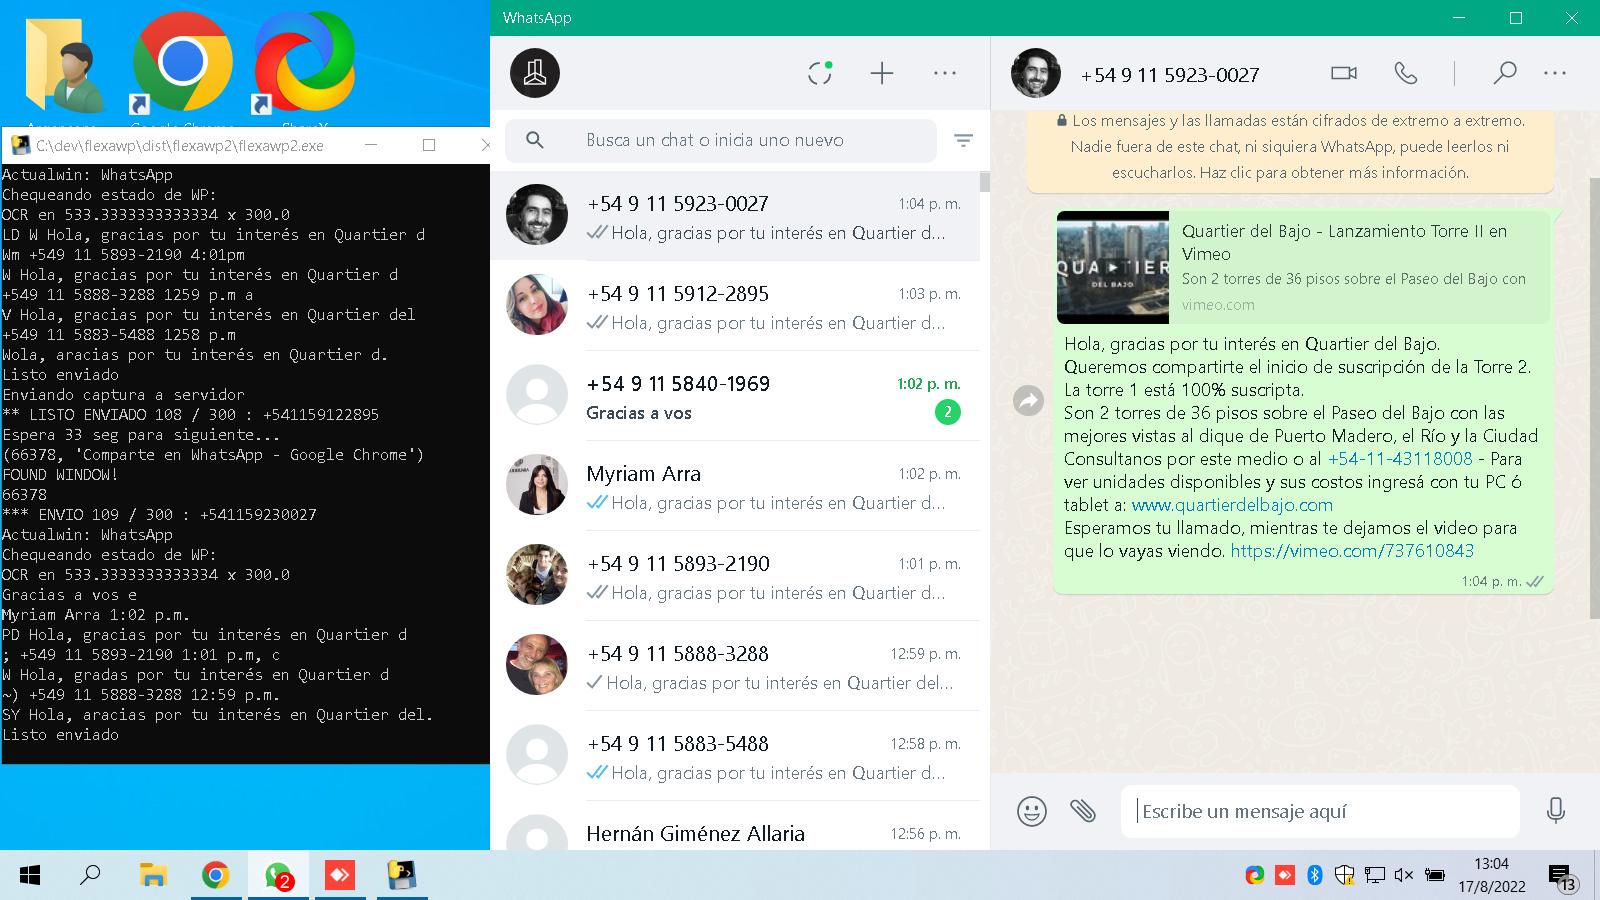Image resolution: width=1600 pixels, height=900 pixels.
Task: Open the Myriam Arra conversation
Action: tap(735, 486)
